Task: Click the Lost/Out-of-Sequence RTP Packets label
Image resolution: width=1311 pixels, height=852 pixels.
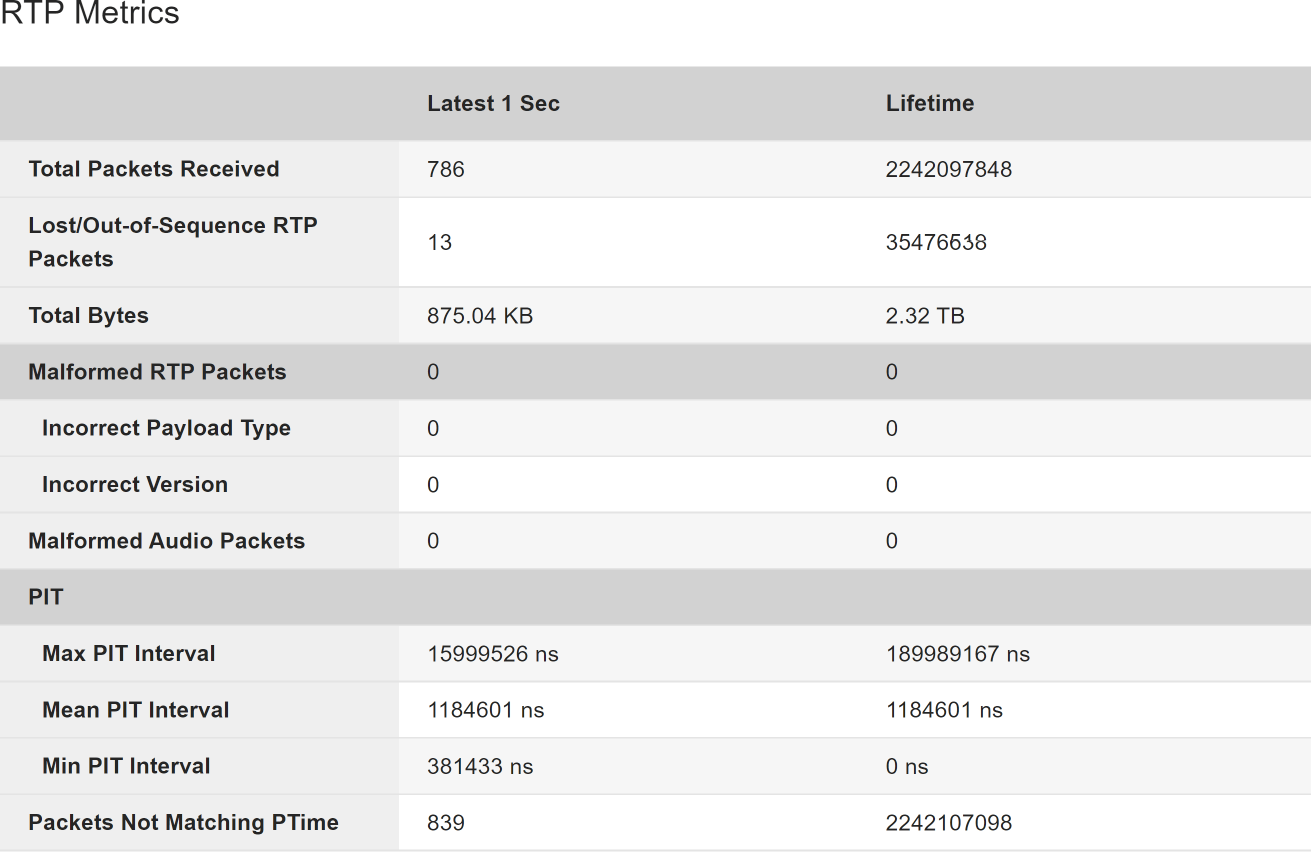Action: pyautogui.click(x=173, y=242)
